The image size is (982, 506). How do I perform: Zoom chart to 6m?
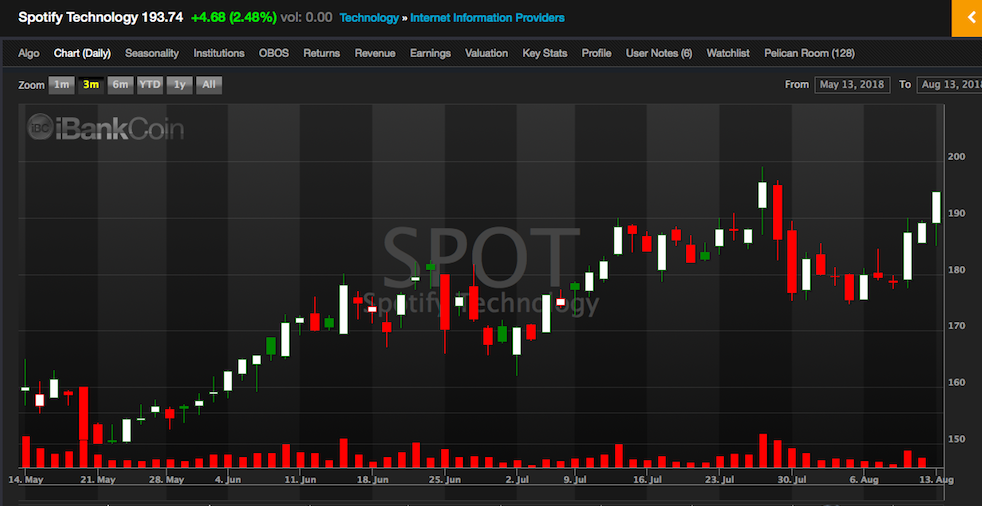(x=120, y=85)
